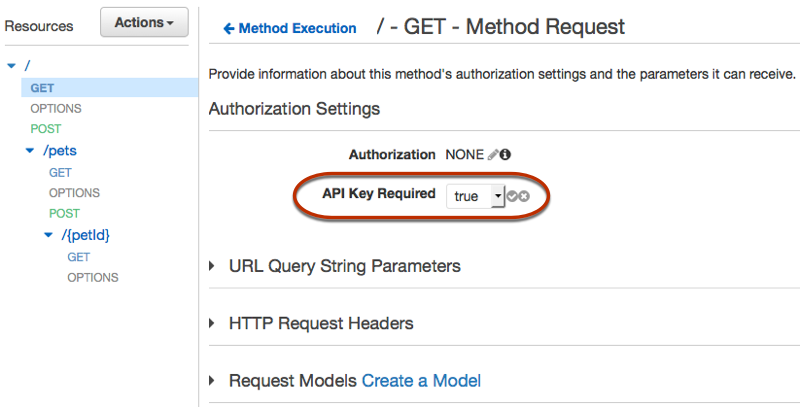Select GET method under /pets
Viewport: 800px width, 407px height.
(x=60, y=173)
